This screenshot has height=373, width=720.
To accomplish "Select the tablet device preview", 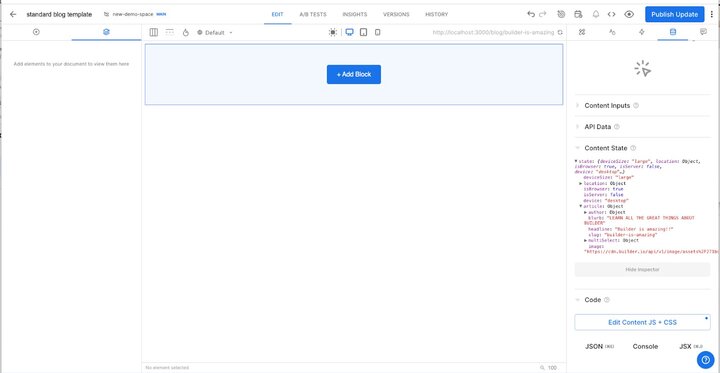I will tap(363, 32).
